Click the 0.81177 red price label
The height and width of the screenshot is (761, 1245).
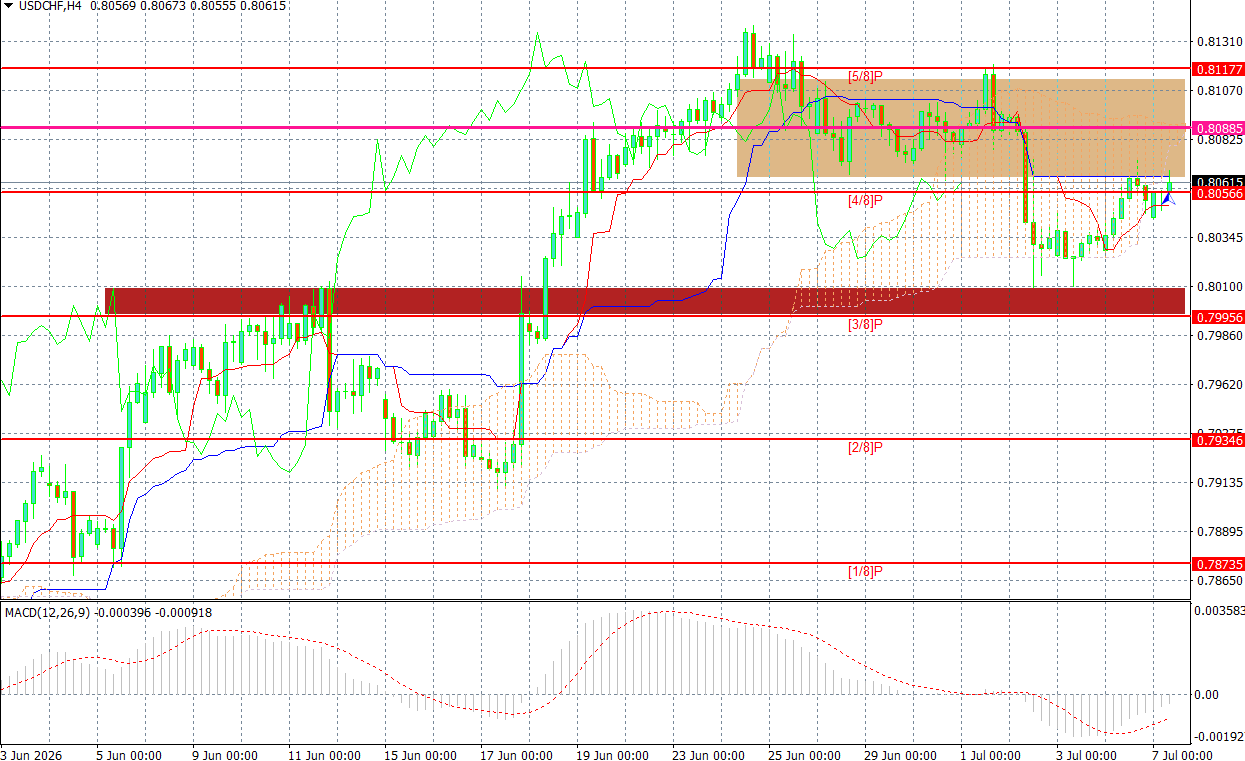[x=1218, y=70]
